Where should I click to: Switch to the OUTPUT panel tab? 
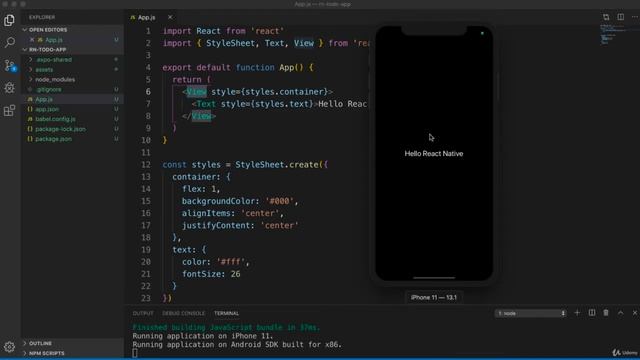tap(143, 313)
